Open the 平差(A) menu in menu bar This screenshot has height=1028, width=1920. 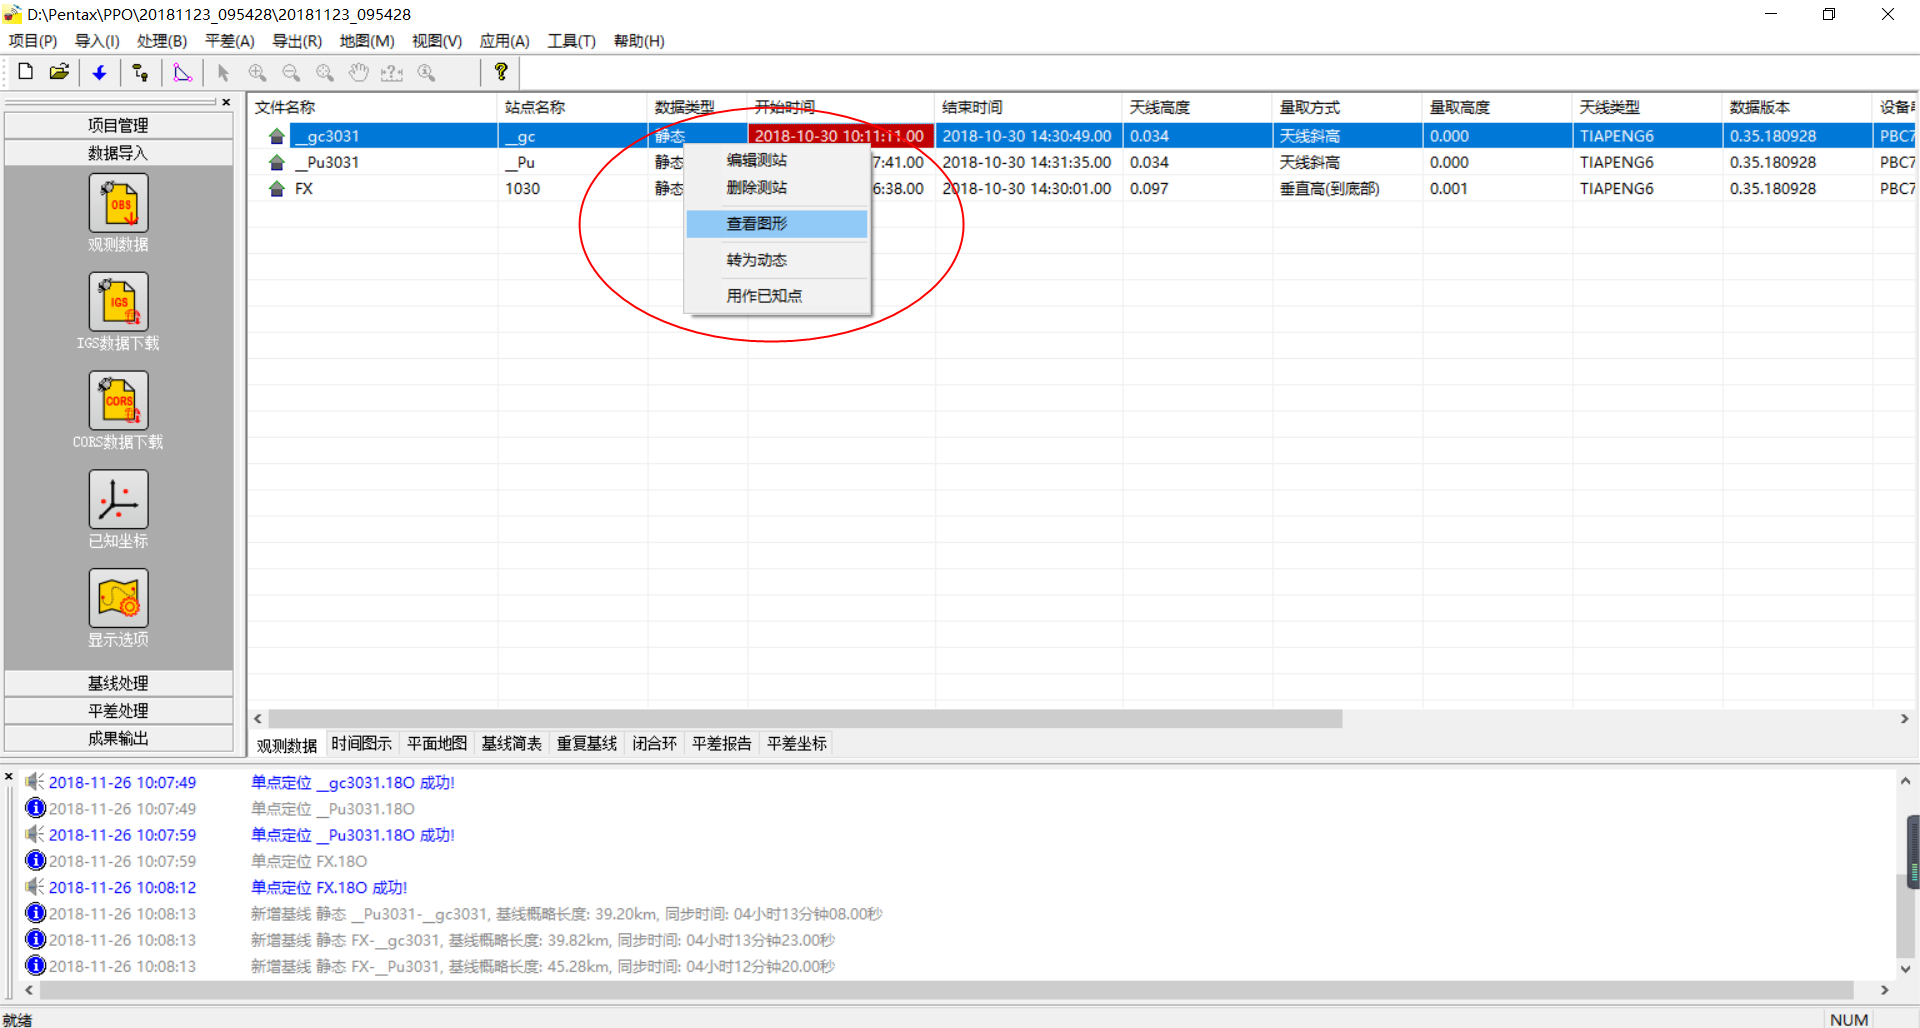click(229, 41)
